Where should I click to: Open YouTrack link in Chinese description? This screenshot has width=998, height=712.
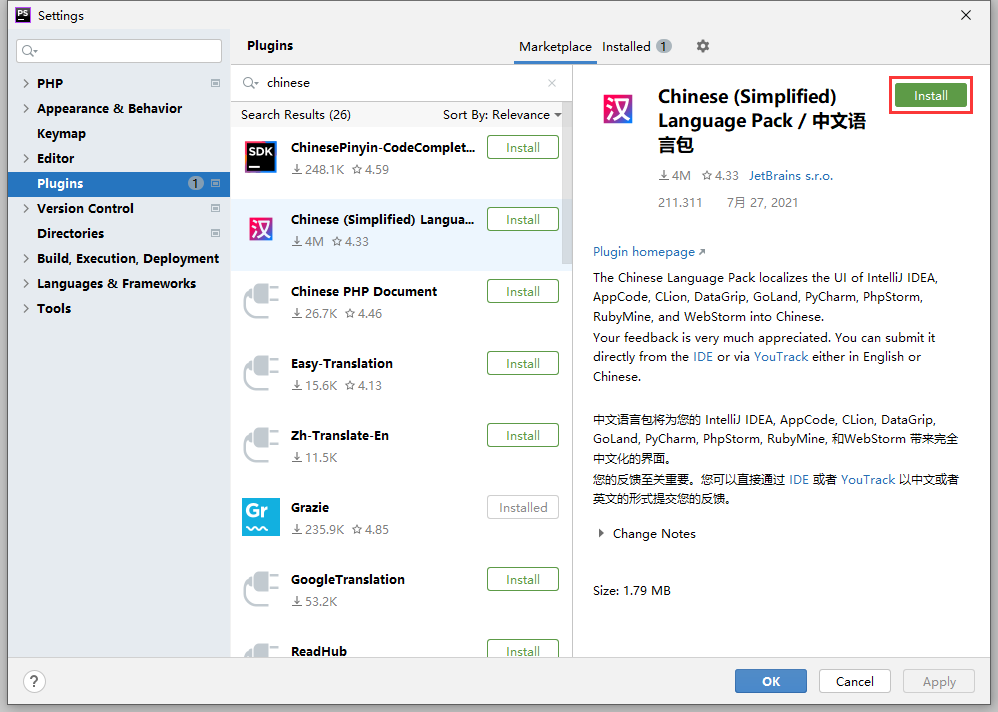868,479
